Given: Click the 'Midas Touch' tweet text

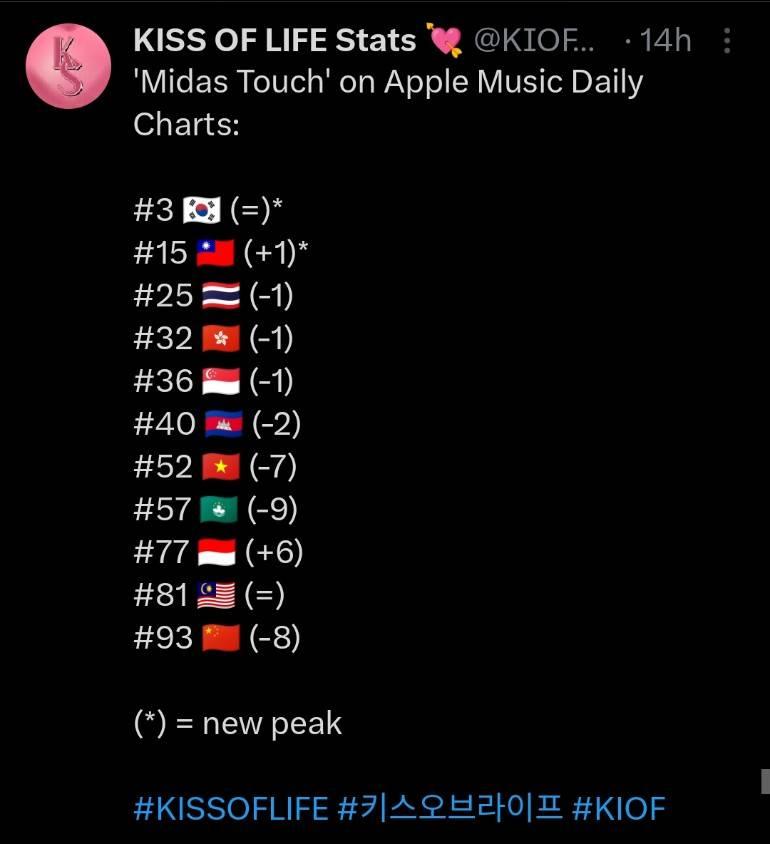Looking at the screenshot, I should coord(388,103).
